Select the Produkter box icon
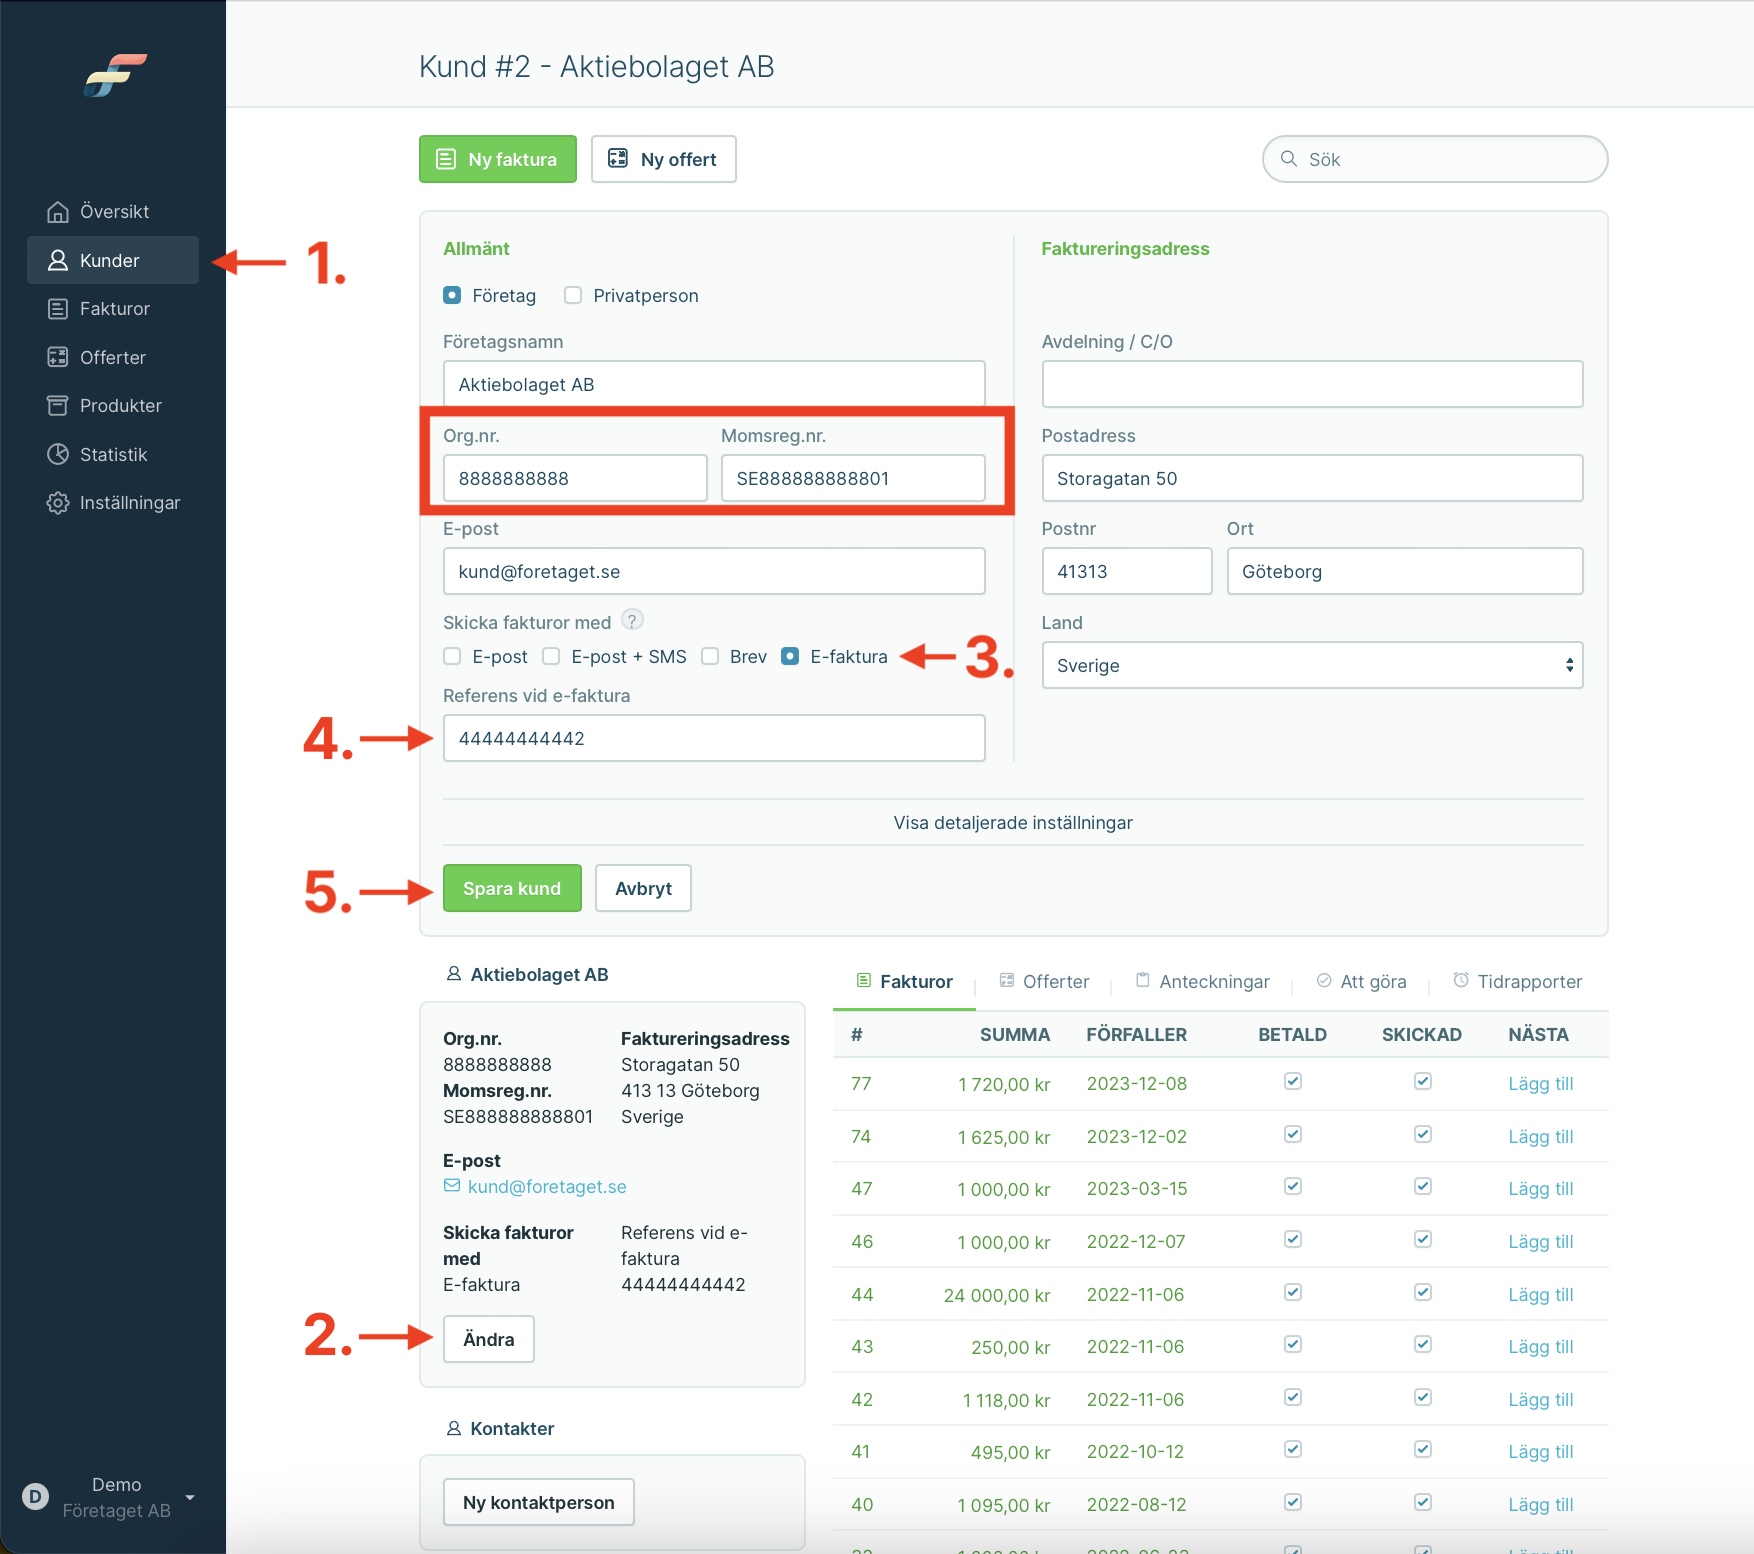Viewport: 1754px width, 1554px height. tap(58, 406)
